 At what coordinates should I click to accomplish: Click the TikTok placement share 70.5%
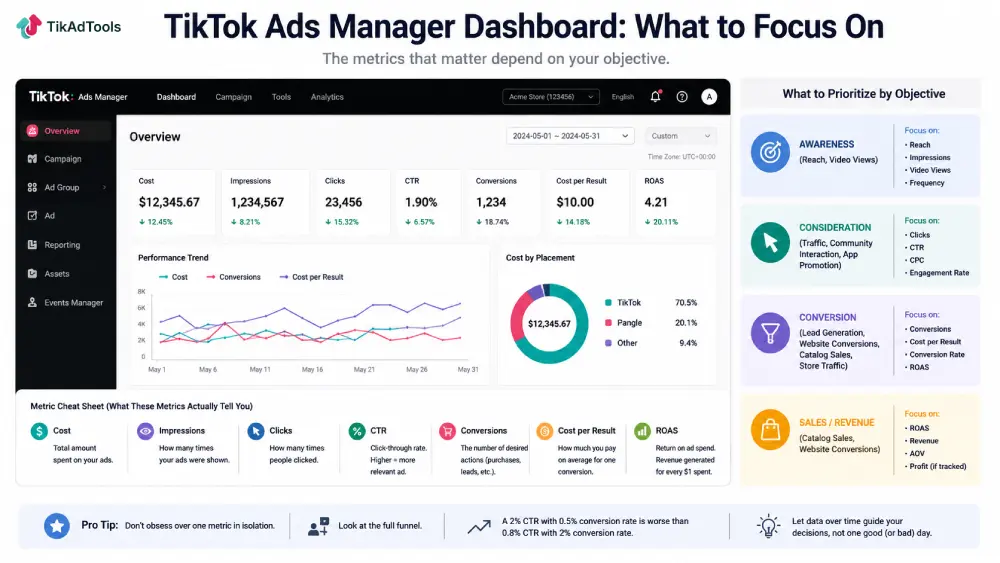(x=686, y=303)
